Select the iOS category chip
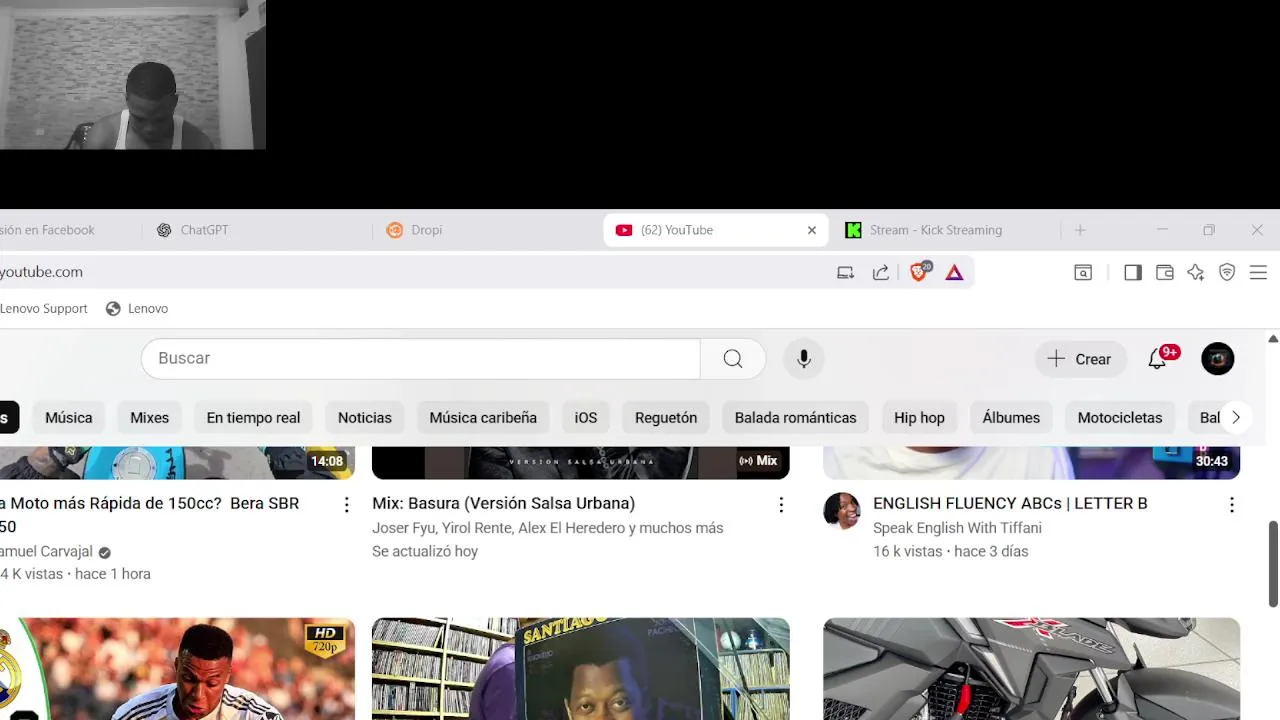 (x=586, y=418)
